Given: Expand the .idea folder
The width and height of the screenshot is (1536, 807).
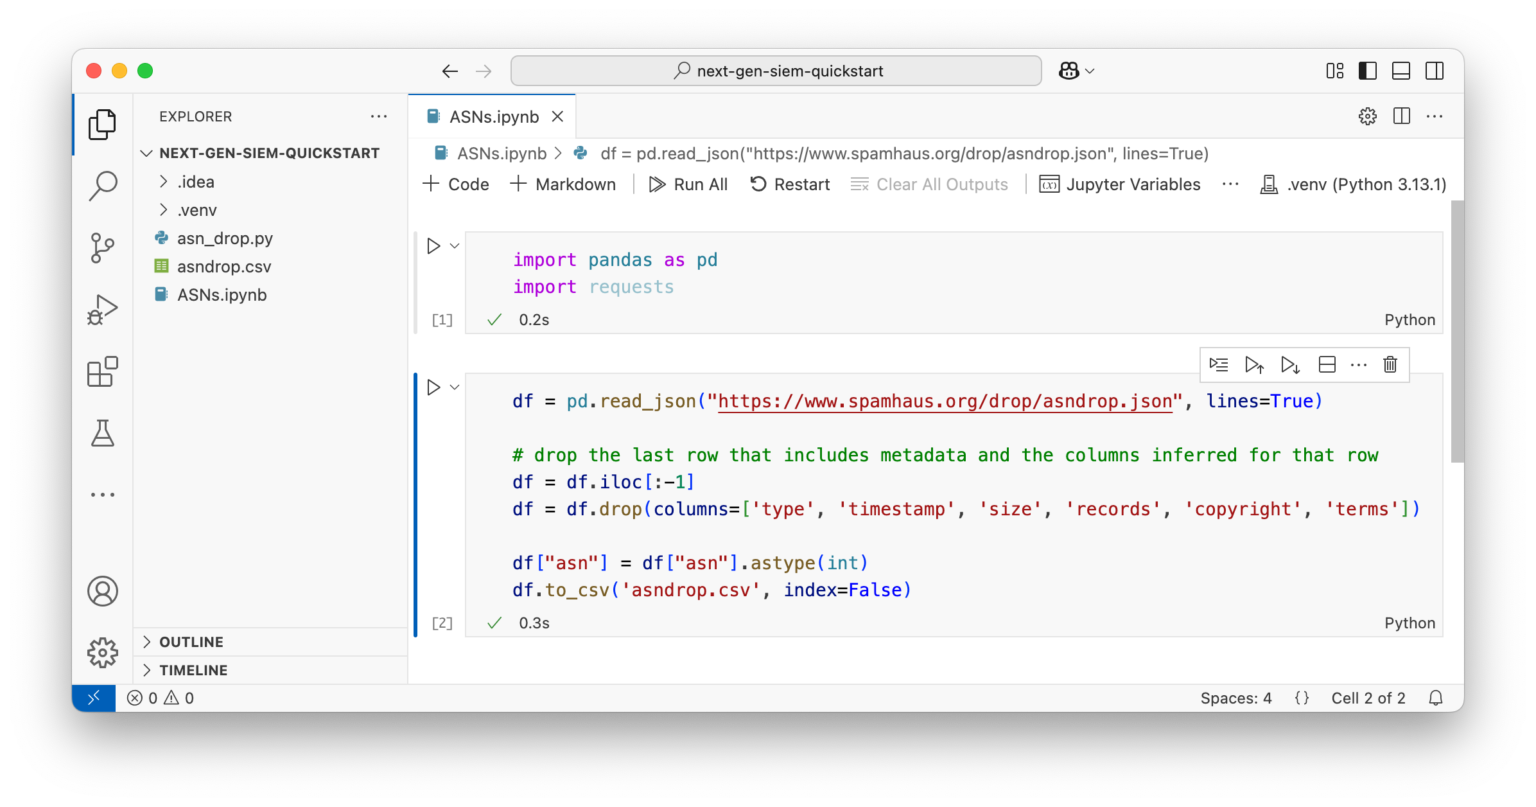Looking at the screenshot, I should tap(195, 182).
